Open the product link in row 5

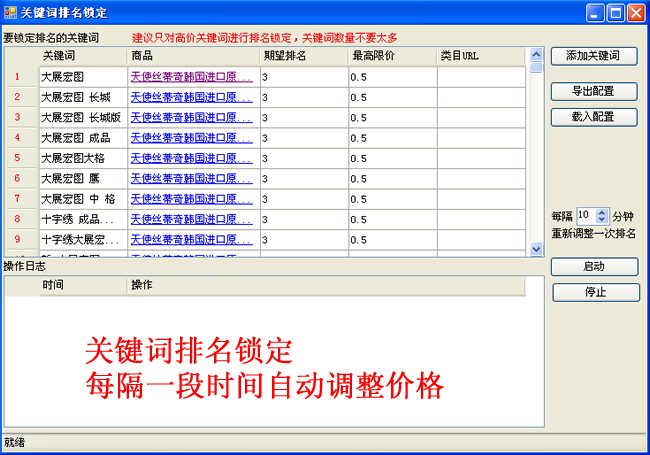[191, 158]
